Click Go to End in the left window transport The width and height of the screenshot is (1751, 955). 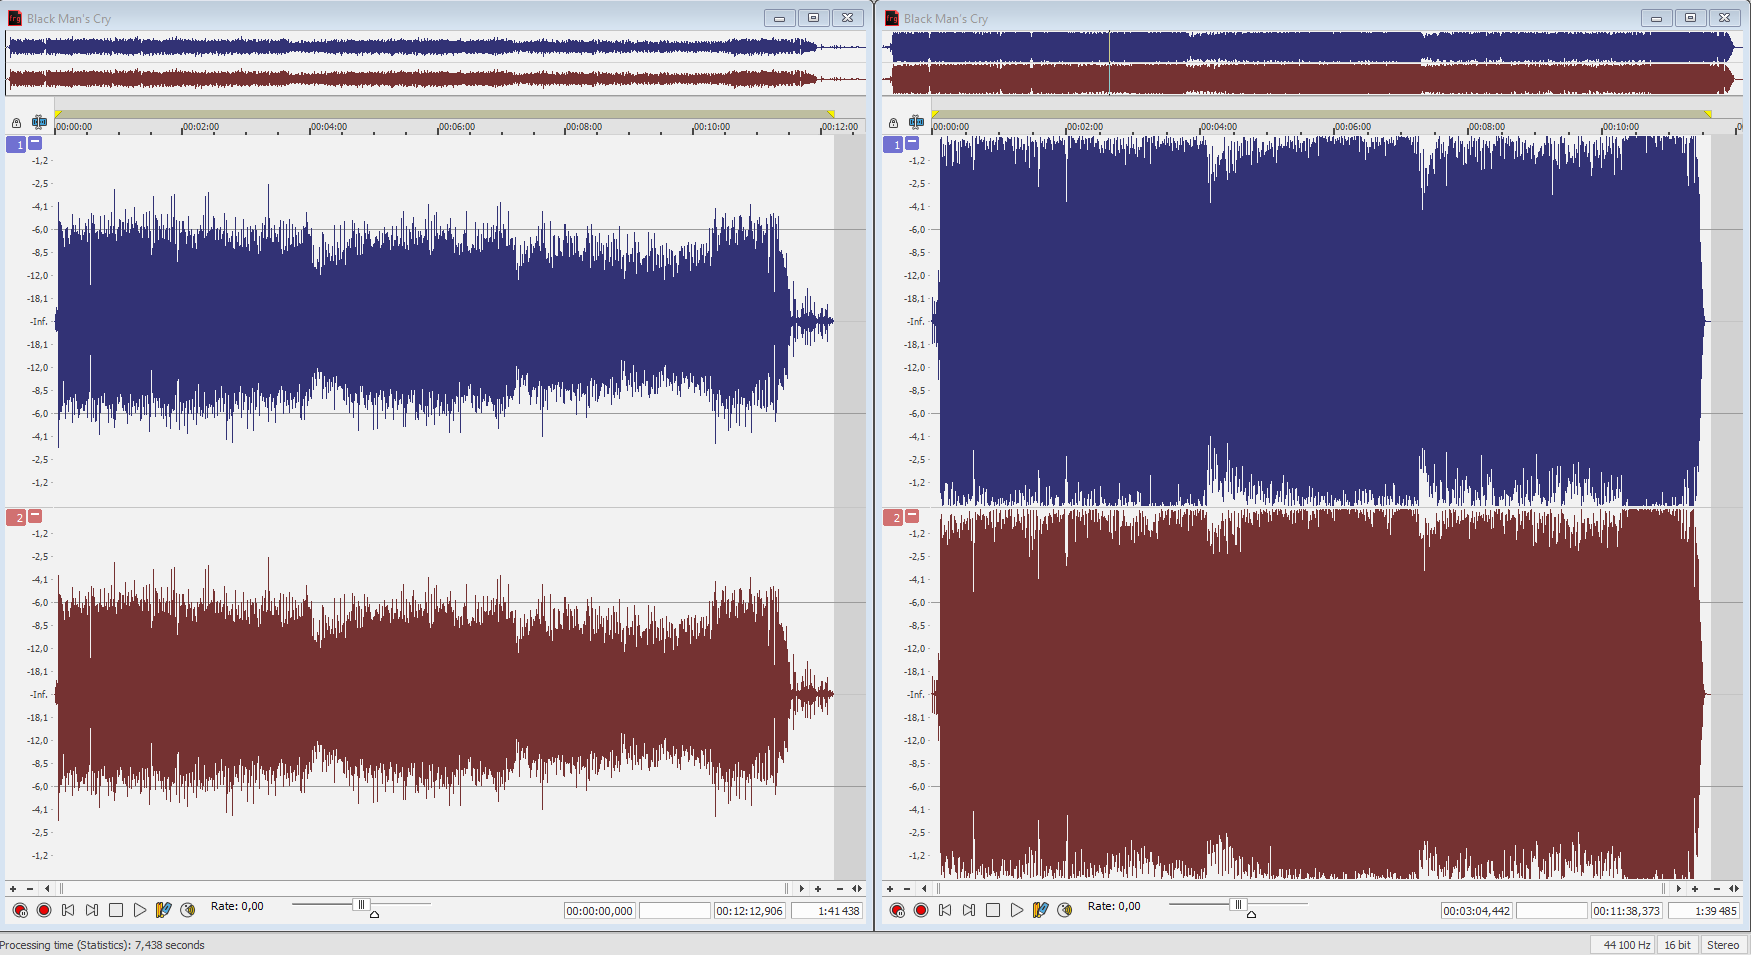pyautogui.click(x=92, y=910)
